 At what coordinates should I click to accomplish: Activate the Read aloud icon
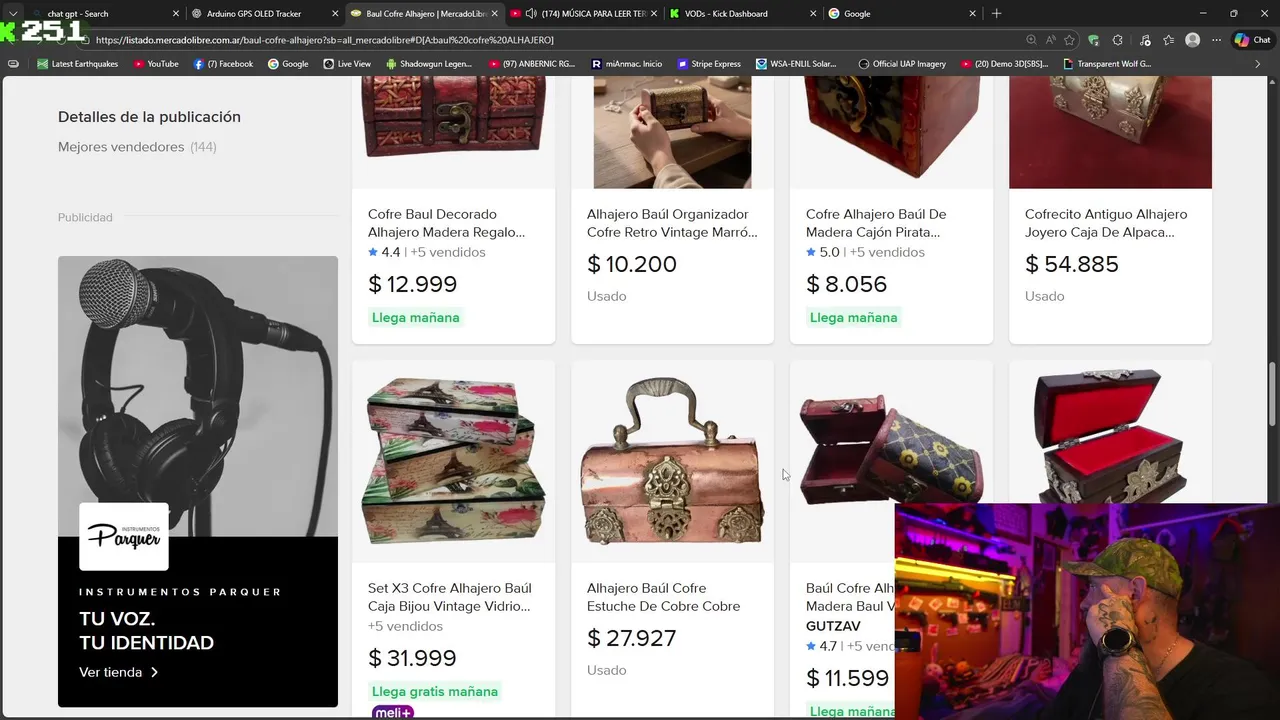(1051, 40)
